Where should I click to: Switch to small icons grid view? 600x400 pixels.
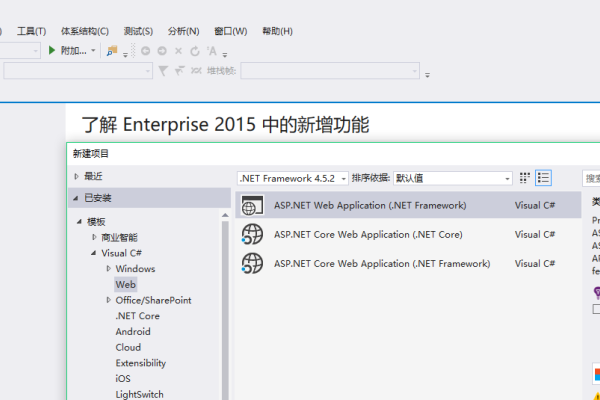point(524,178)
